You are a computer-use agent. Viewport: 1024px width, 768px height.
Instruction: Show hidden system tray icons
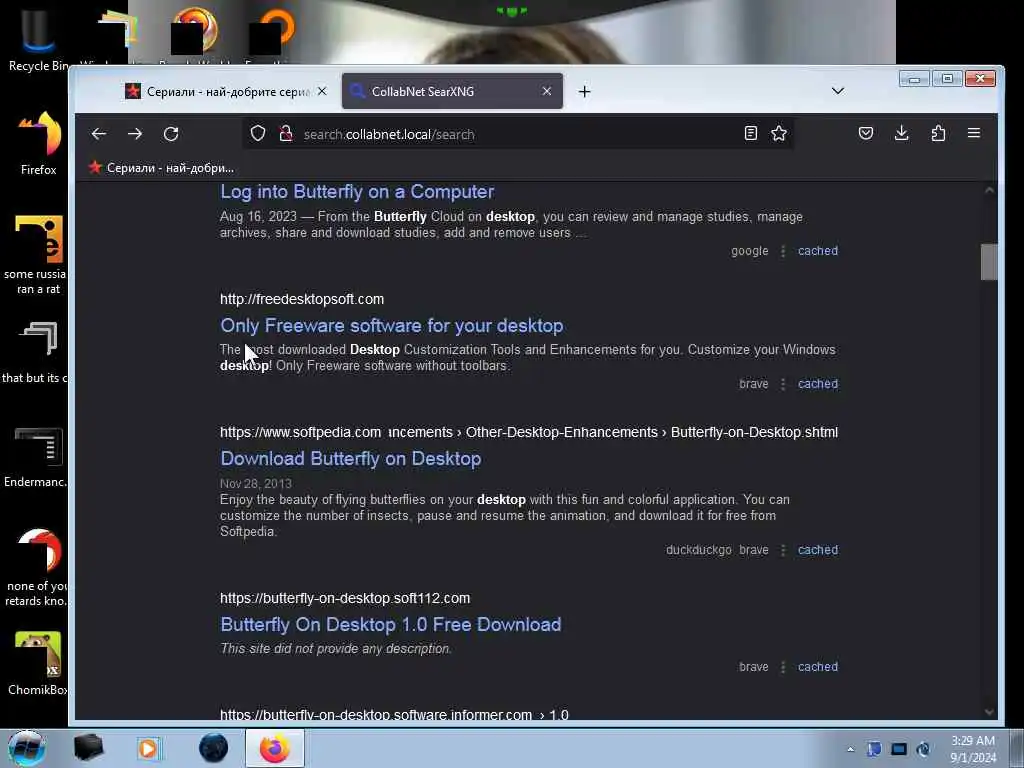point(850,749)
